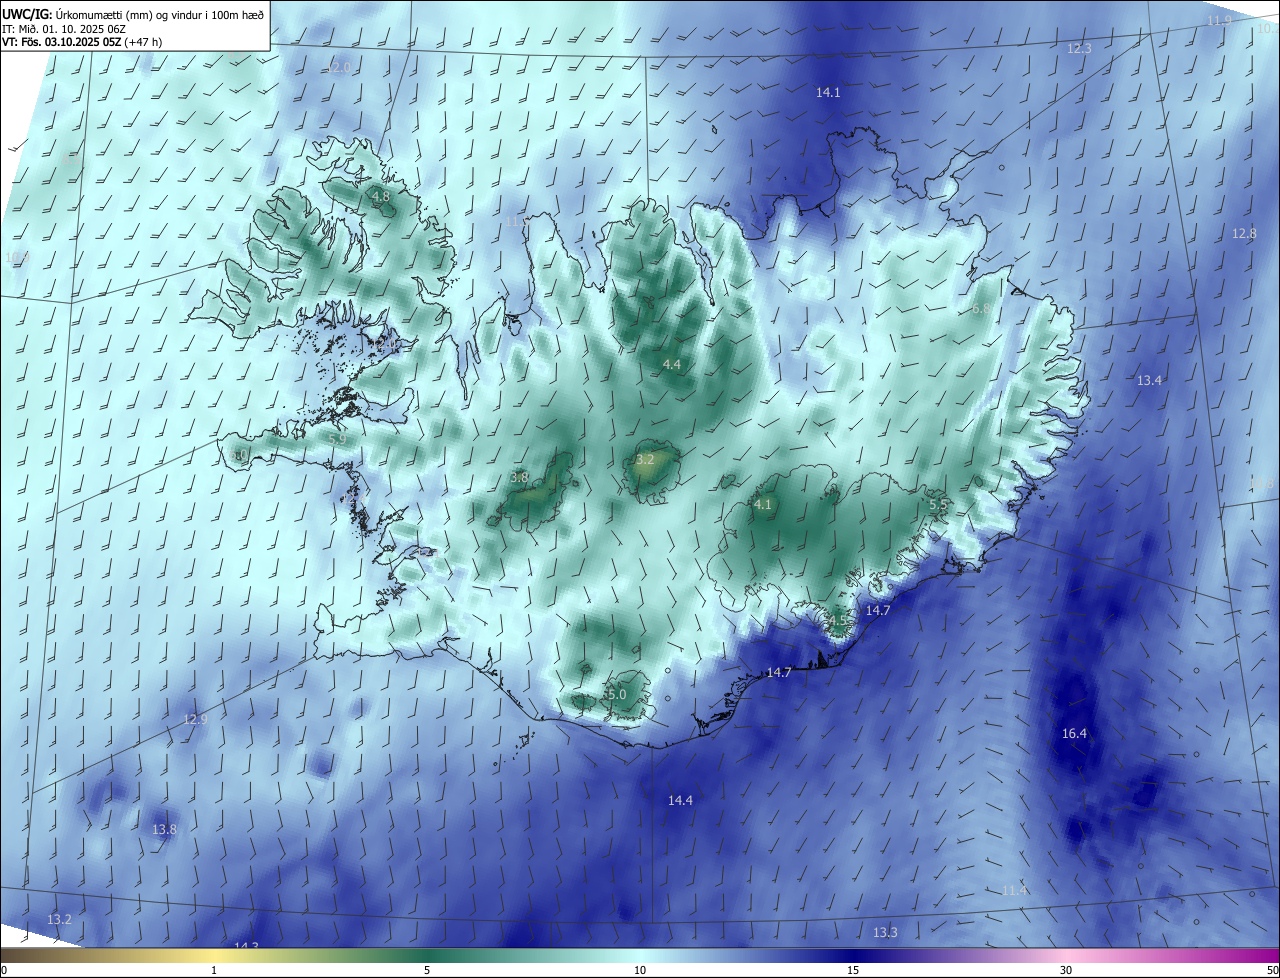Click the colorbar tick label 10
The image size is (1280, 978).
point(640,970)
